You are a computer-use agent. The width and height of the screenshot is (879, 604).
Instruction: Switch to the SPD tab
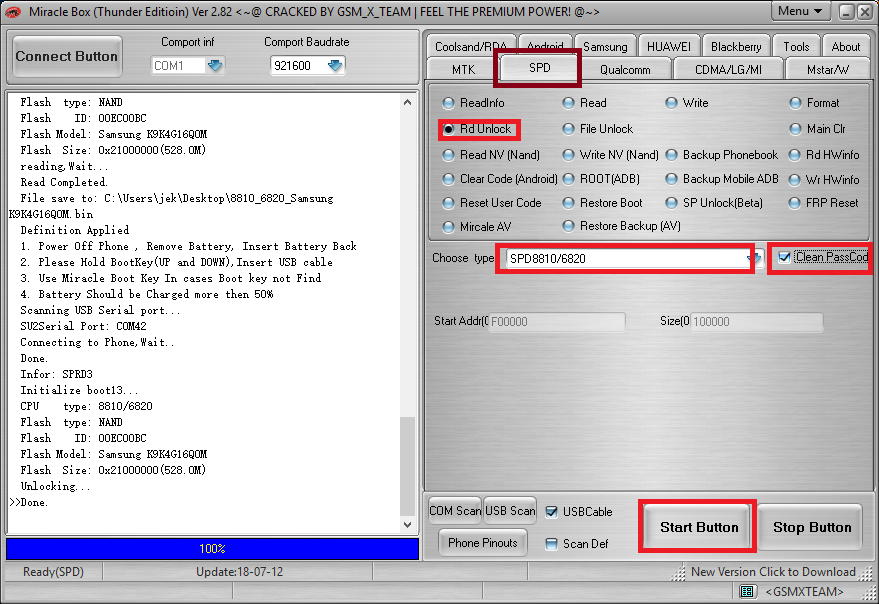pyautogui.click(x=539, y=67)
